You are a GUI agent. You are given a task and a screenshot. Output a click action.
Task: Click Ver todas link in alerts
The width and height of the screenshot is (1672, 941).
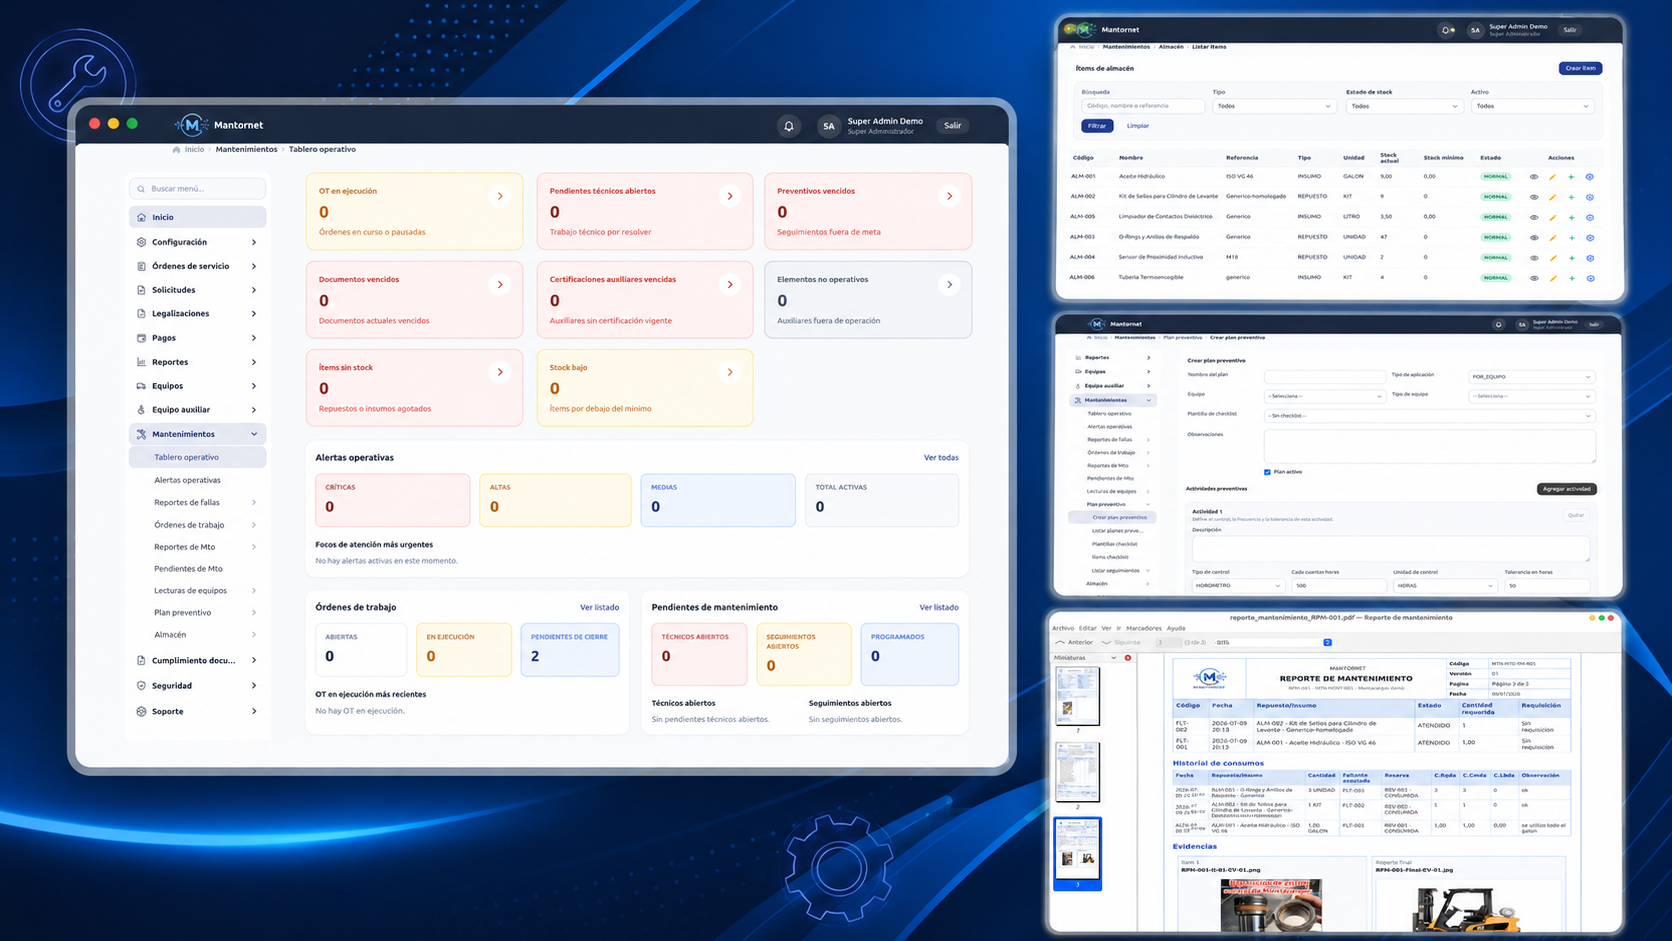pyautogui.click(x=941, y=458)
